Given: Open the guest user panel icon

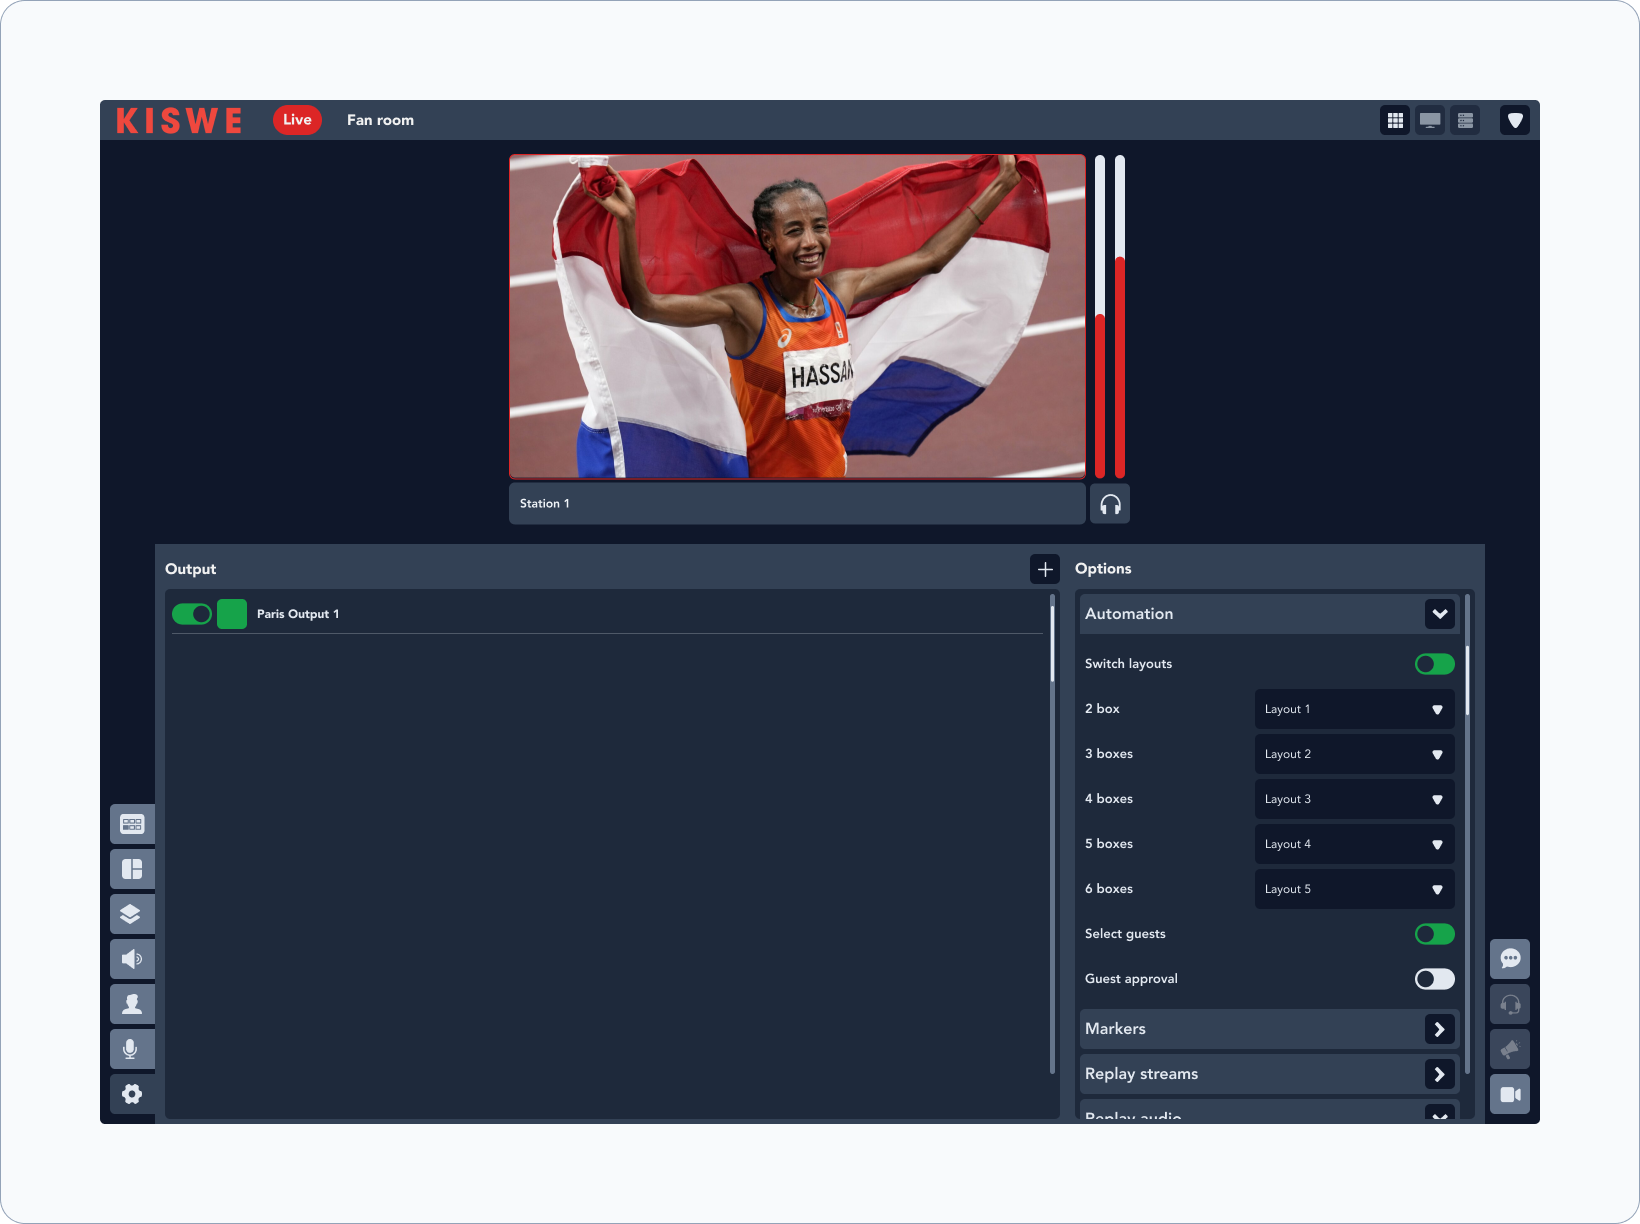Looking at the screenshot, I should click(132, 1004).
